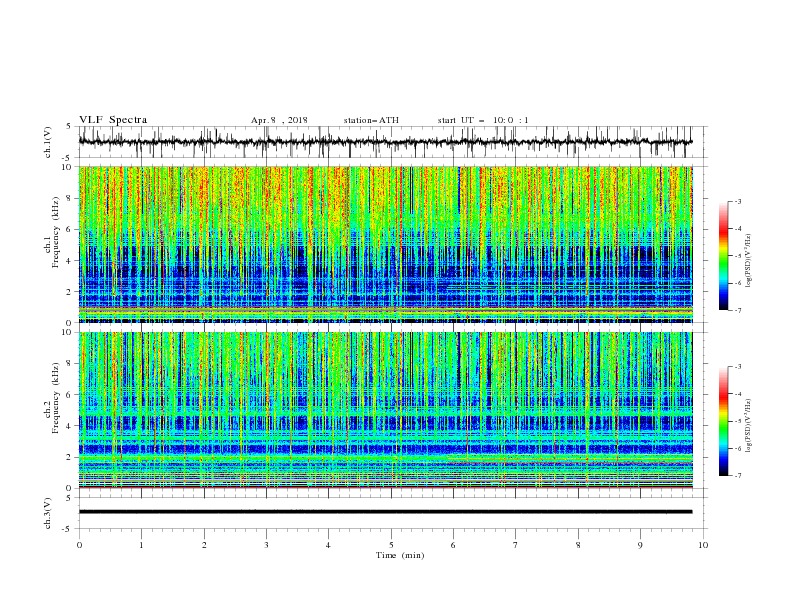Click the time axis tick label "1"
This screenshot has height=612, width=792.
point(141,545)
